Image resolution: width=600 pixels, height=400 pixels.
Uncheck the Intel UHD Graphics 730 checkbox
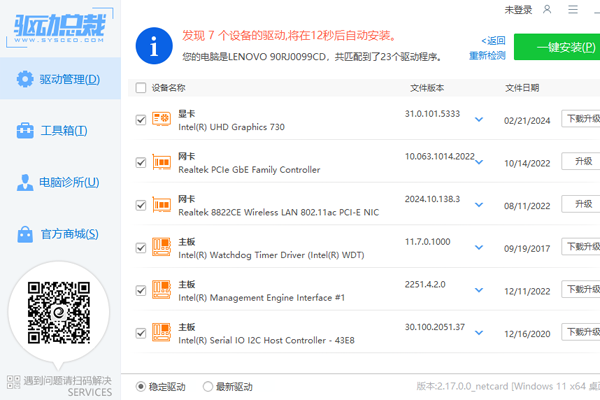[140, 120]
